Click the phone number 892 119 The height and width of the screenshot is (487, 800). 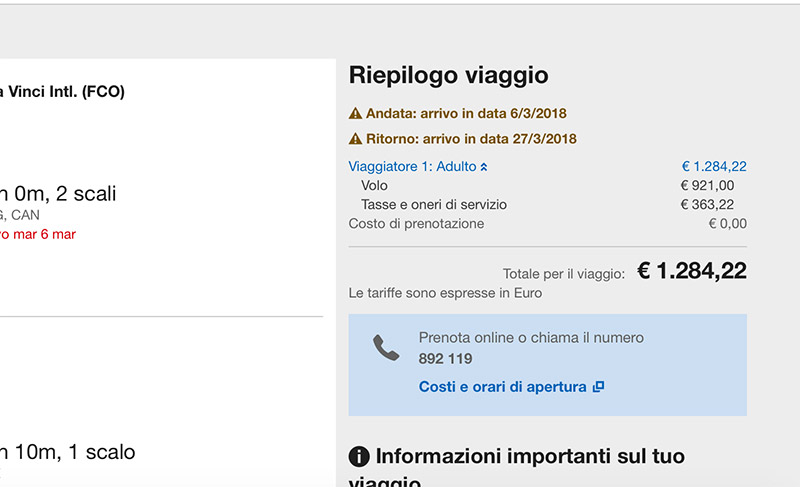pos(445,359)
